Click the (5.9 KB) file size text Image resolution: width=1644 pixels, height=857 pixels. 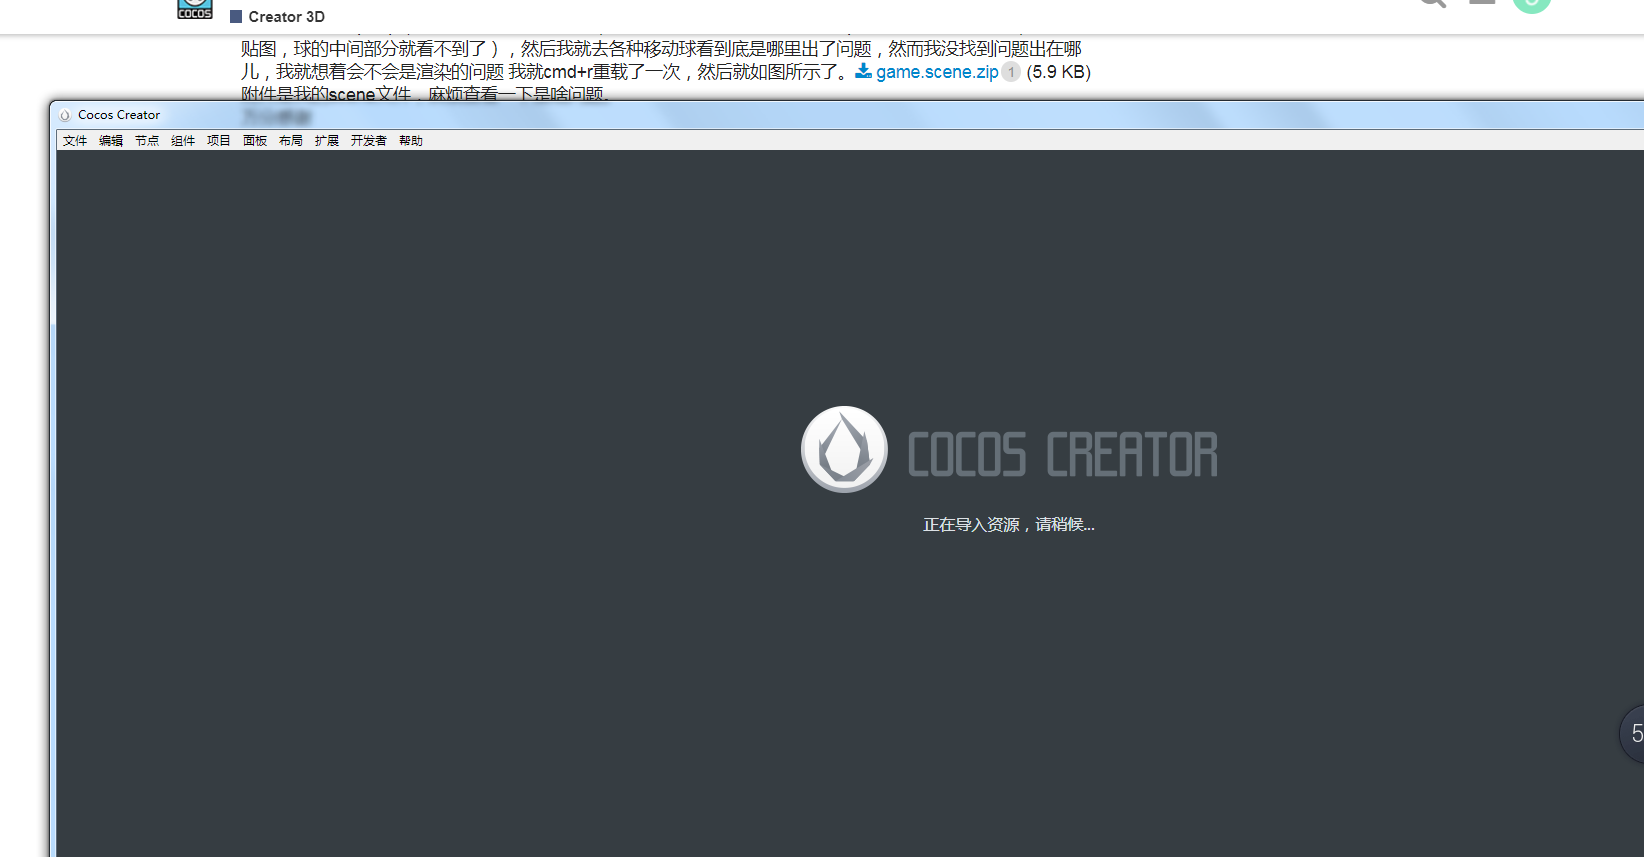(1059, 72)
